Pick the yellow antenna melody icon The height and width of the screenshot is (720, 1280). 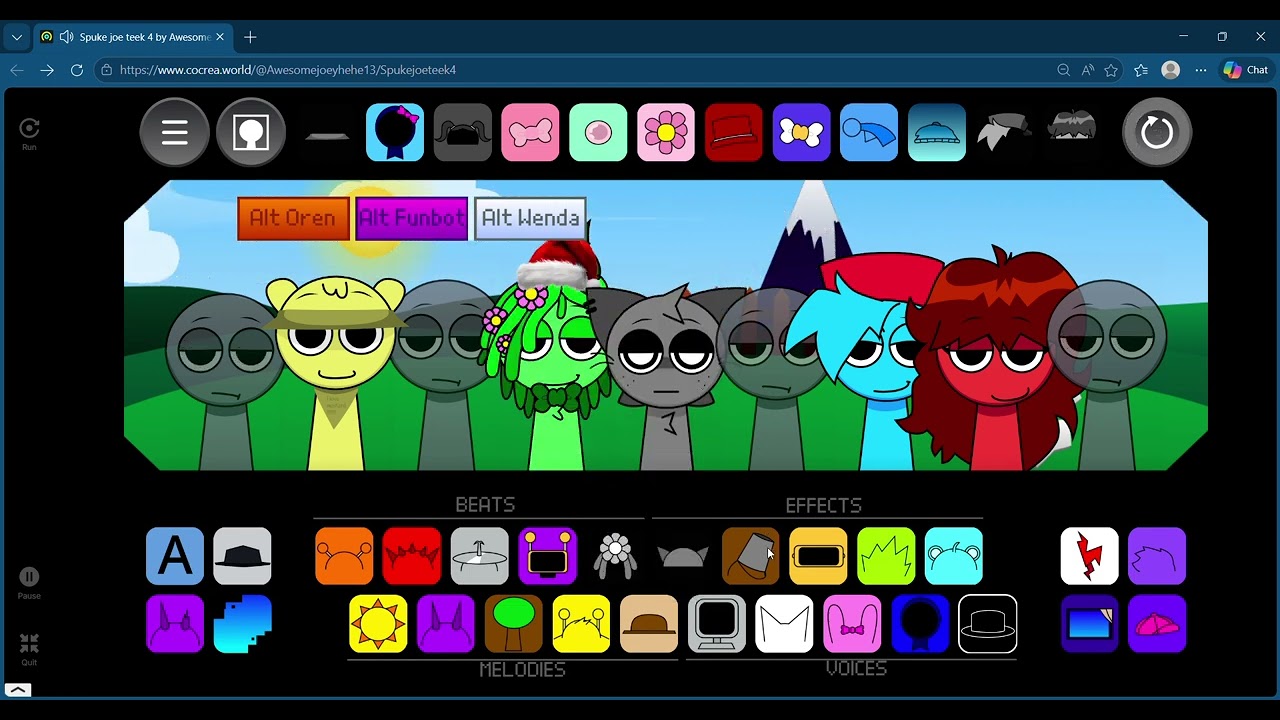(x=582, y=624)
